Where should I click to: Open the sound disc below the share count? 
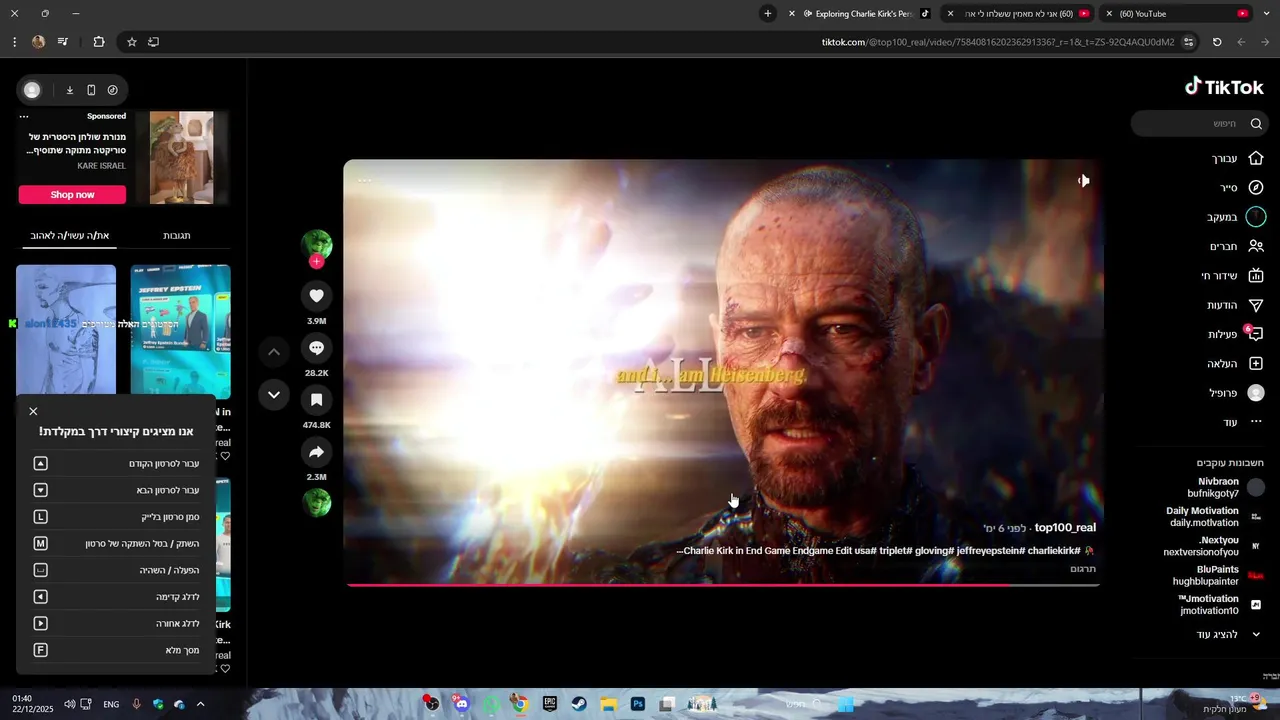coord(317,502)
